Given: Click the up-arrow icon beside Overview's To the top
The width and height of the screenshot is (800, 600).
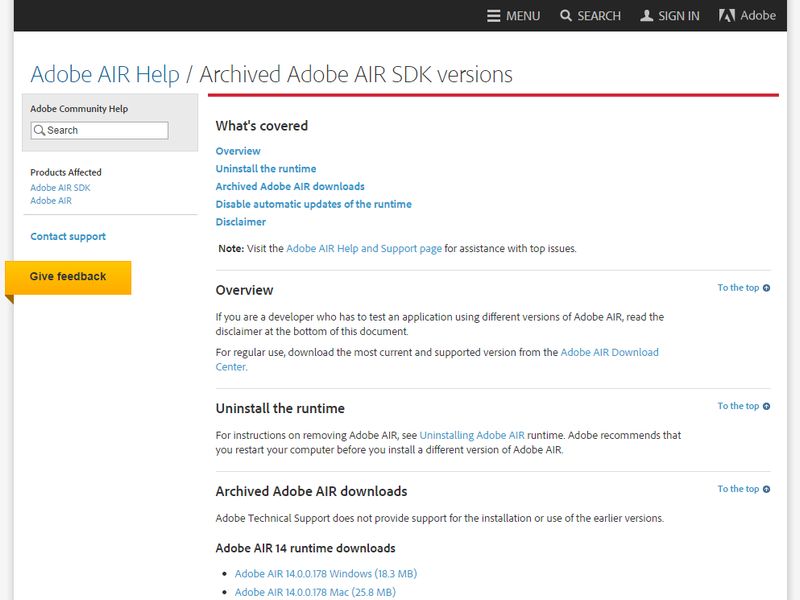Looking at the screenshot, I should (x=766, y=288).
